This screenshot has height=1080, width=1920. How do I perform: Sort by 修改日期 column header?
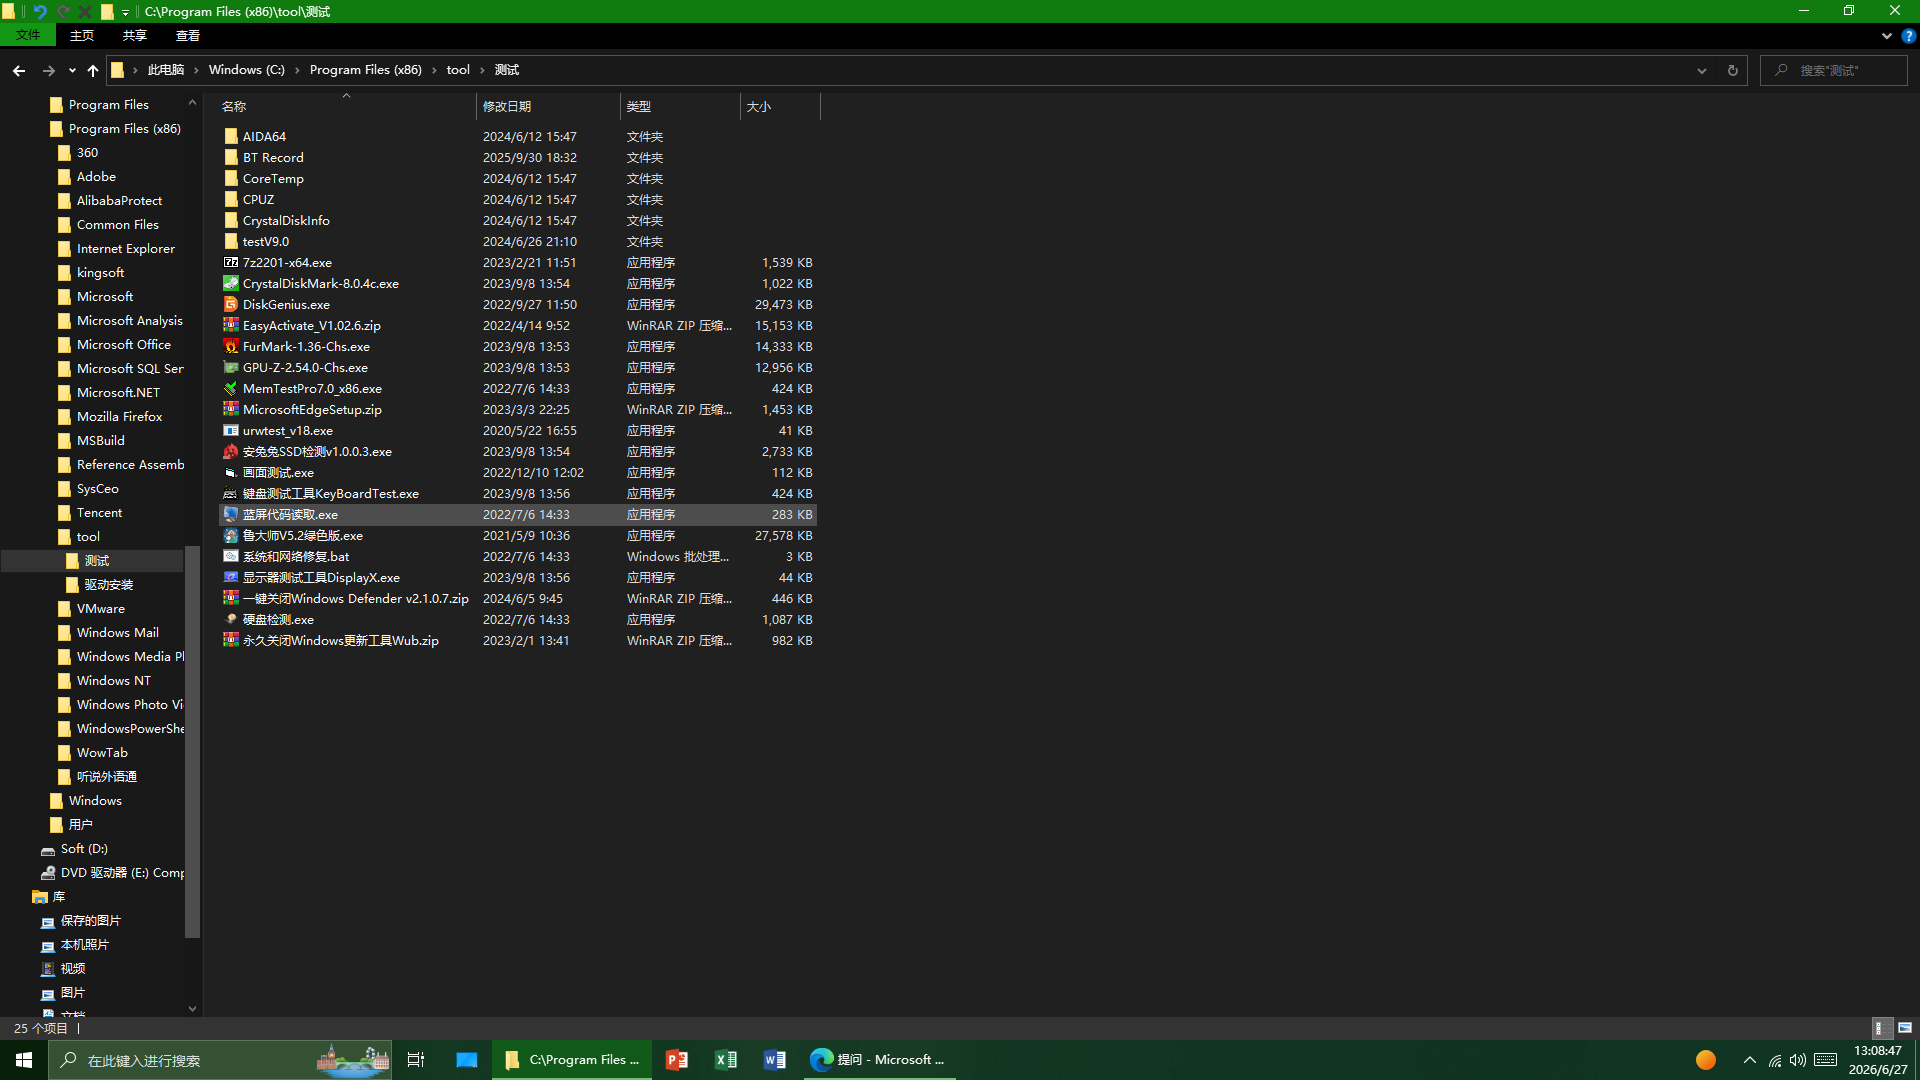[x=548, y=106]
